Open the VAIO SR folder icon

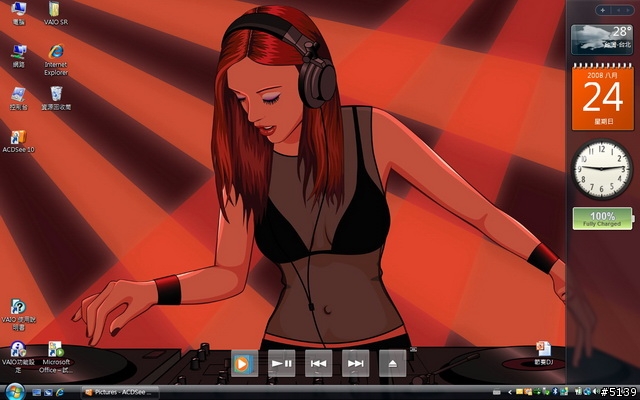[x=55, y=13]
